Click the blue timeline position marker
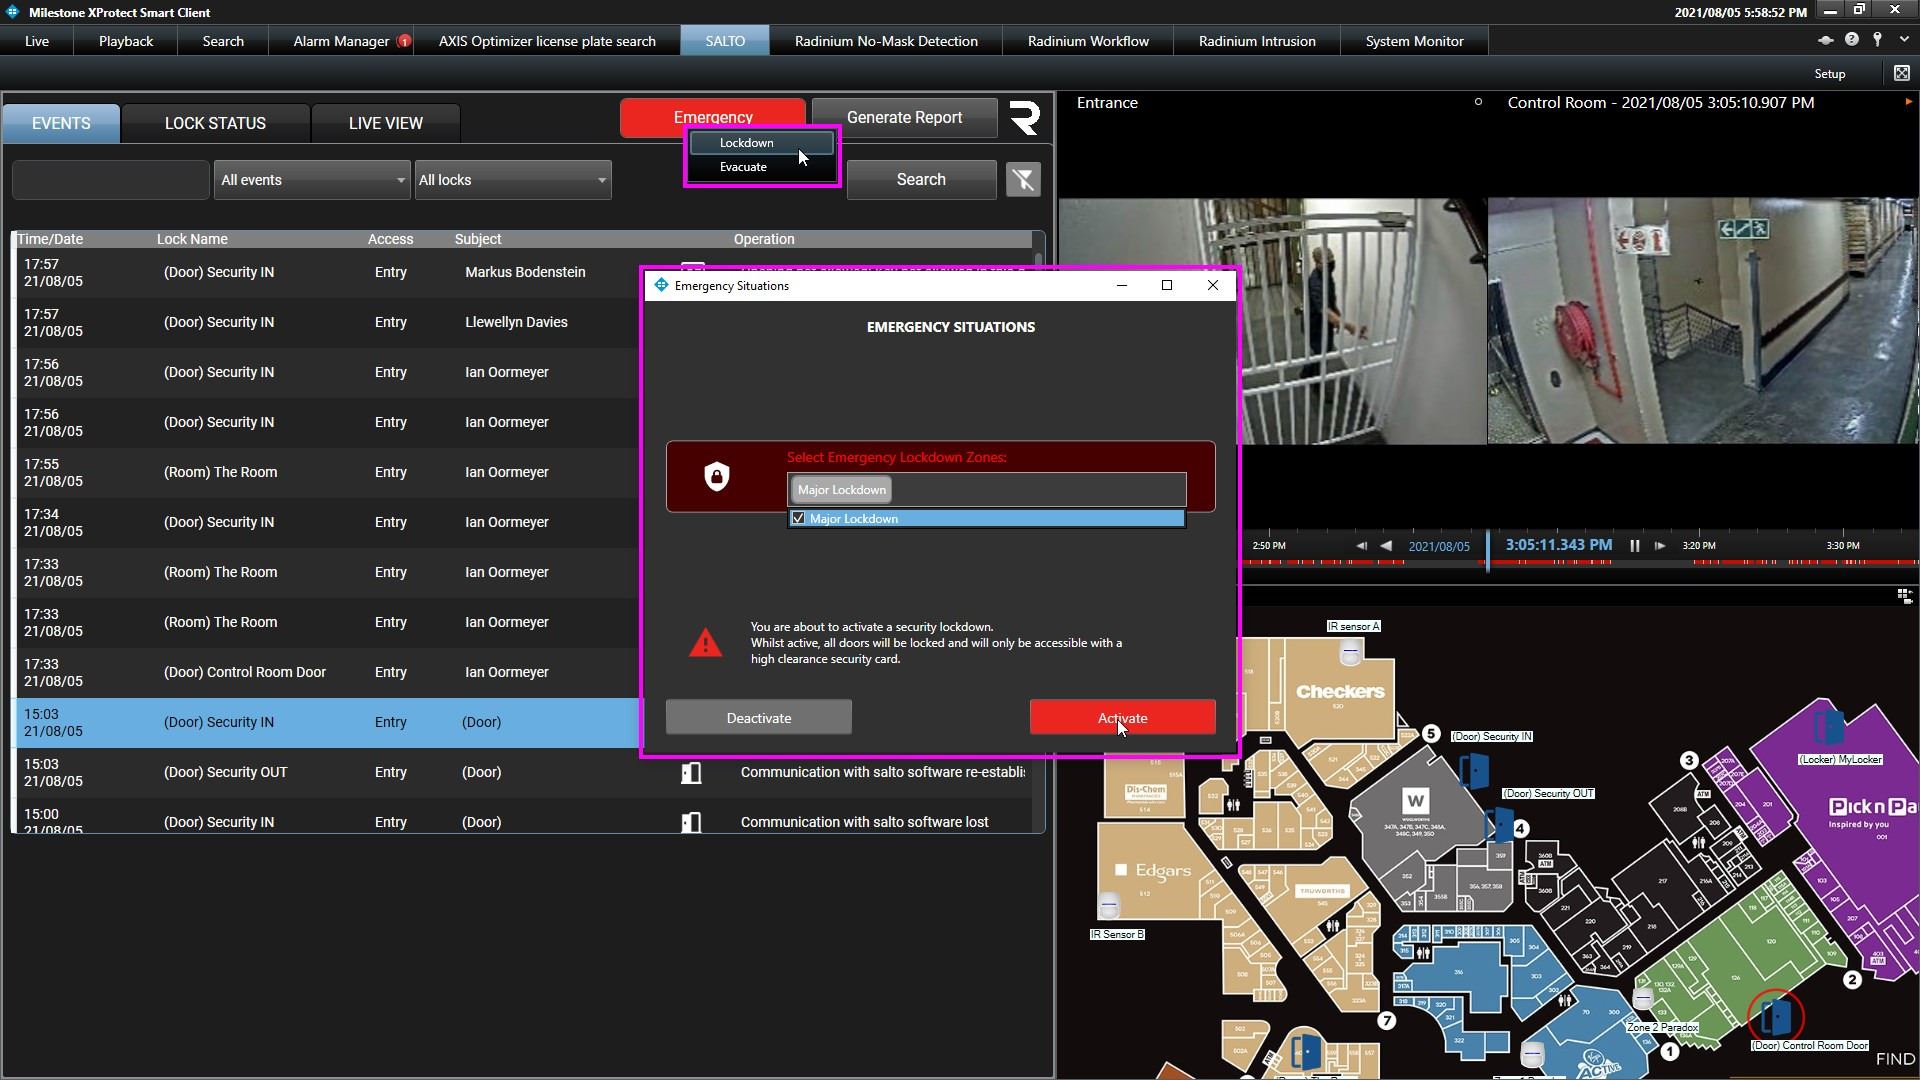The width and height of the screenshot is (1920, 1080). pyautogui.click(x=1488, y=551)
